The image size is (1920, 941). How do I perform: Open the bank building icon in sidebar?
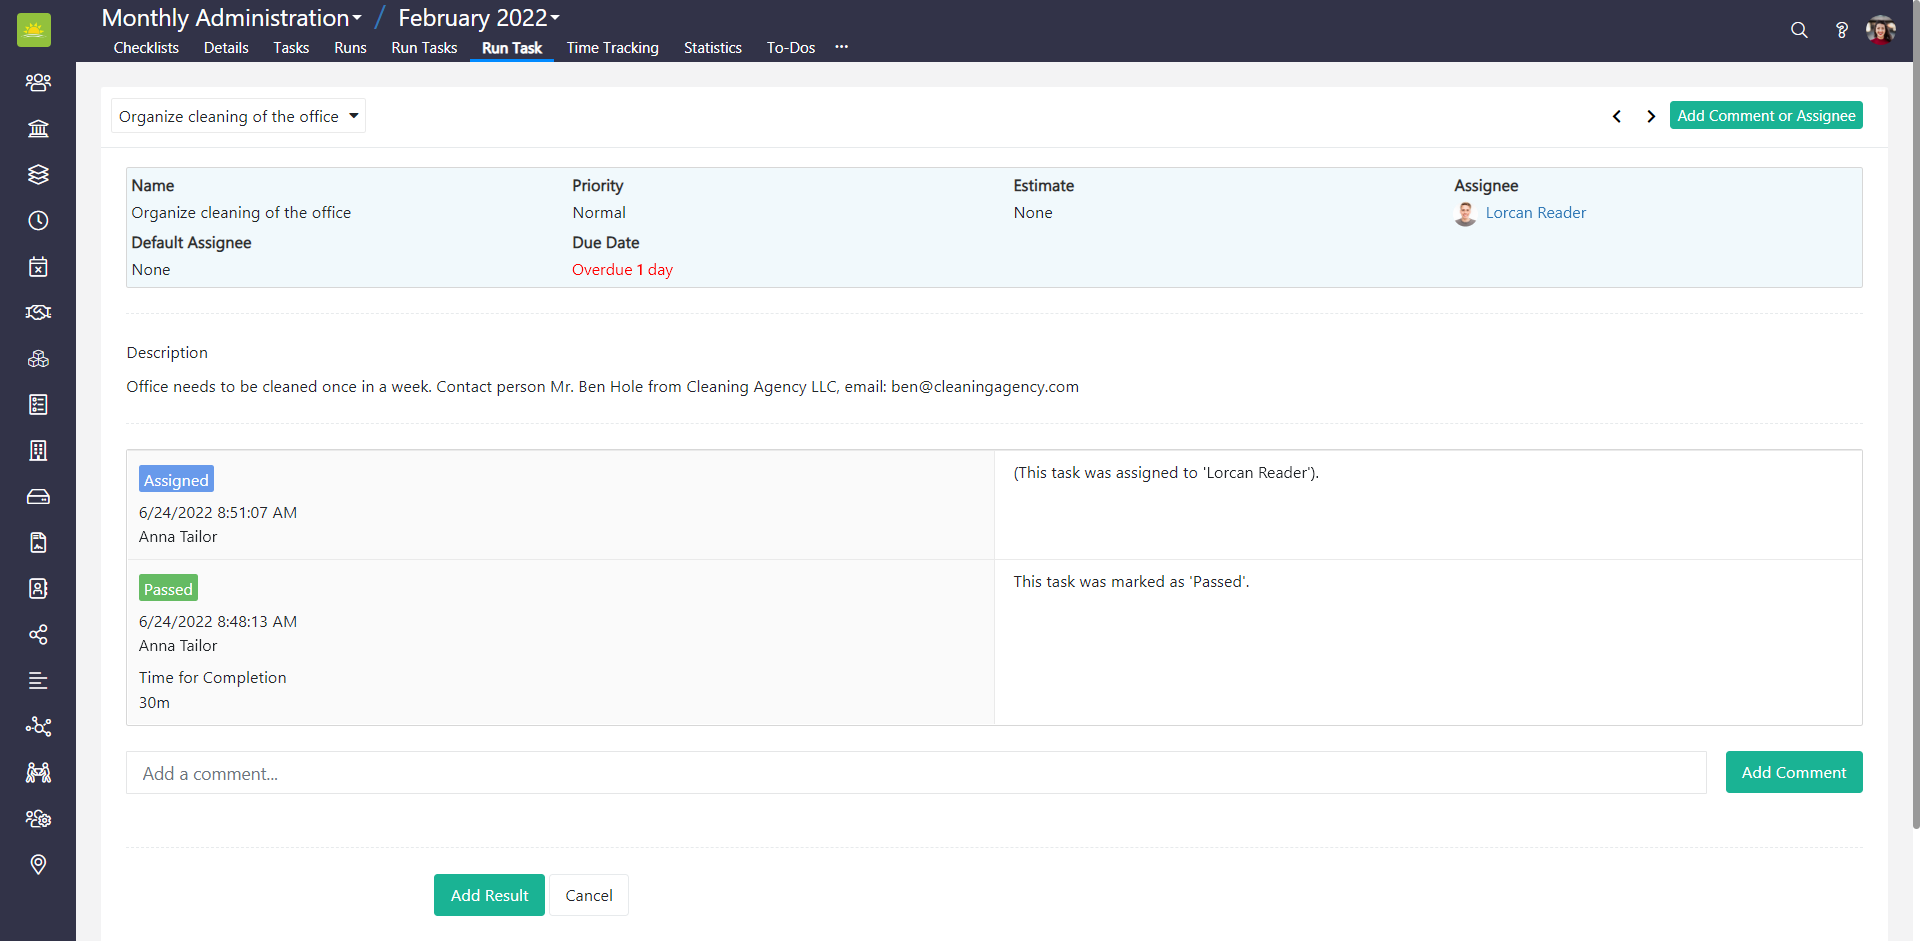pyautogui.click(x=38, y=129)
